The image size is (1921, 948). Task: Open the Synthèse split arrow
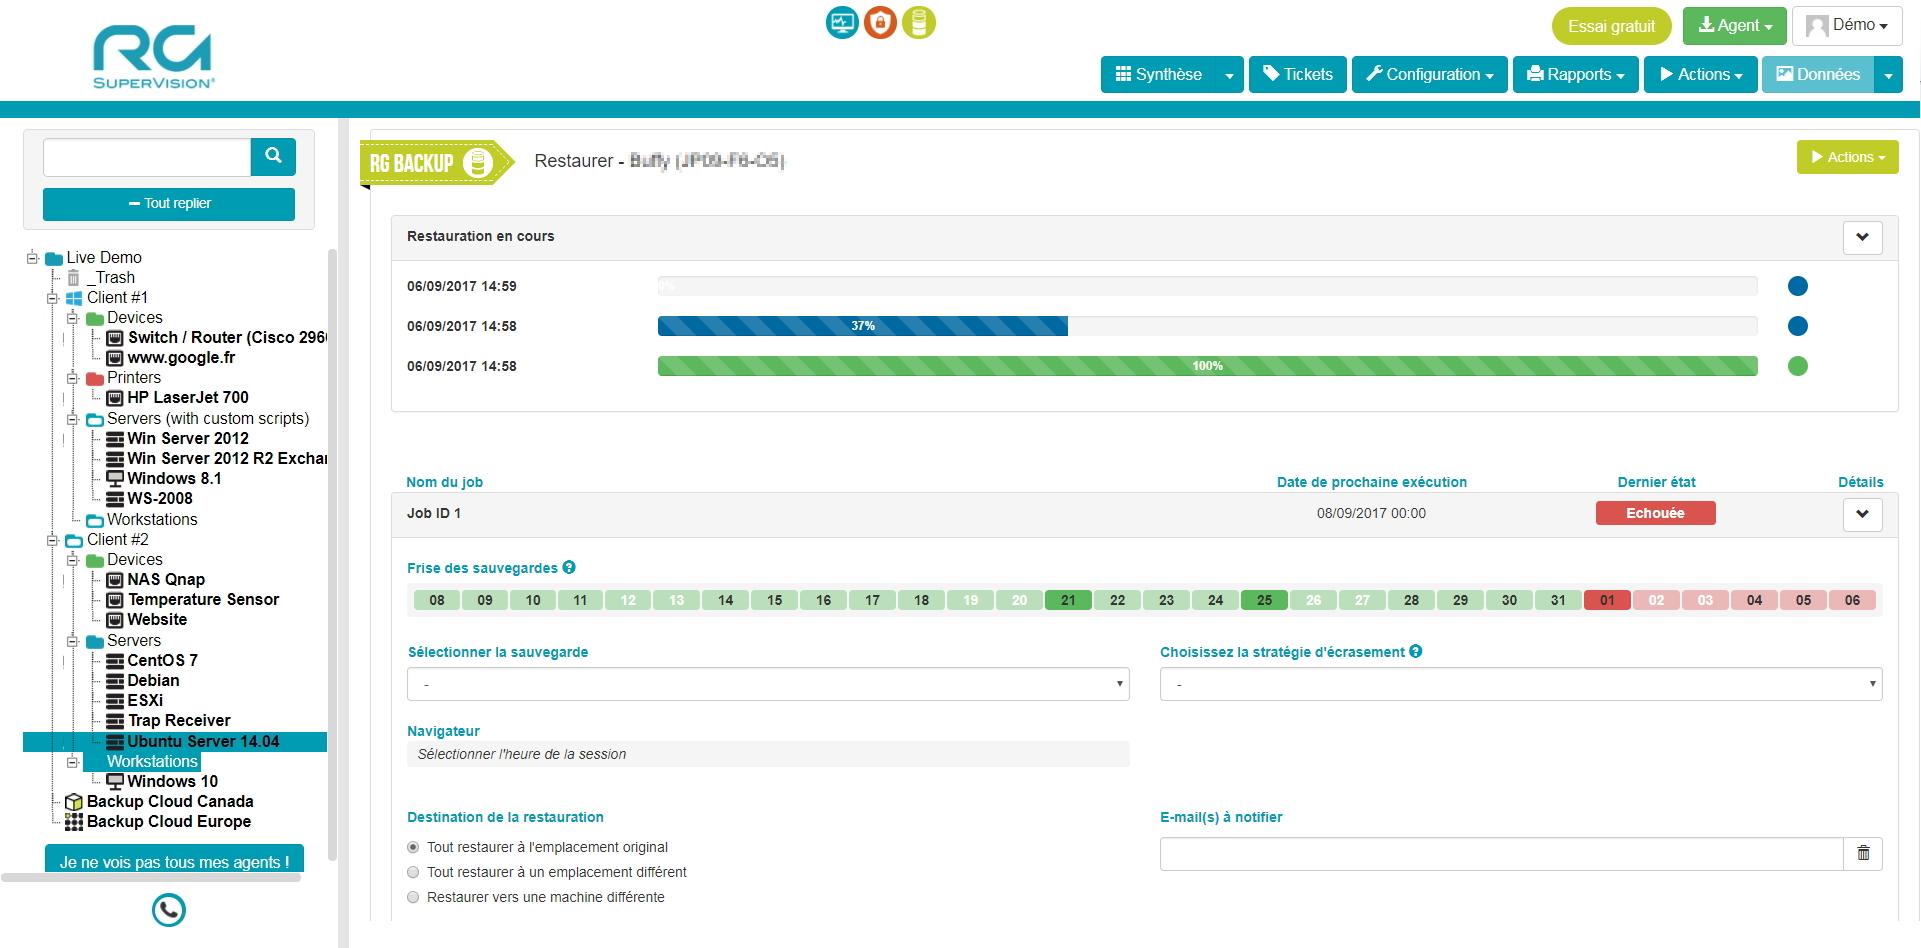coord(1229,75)
